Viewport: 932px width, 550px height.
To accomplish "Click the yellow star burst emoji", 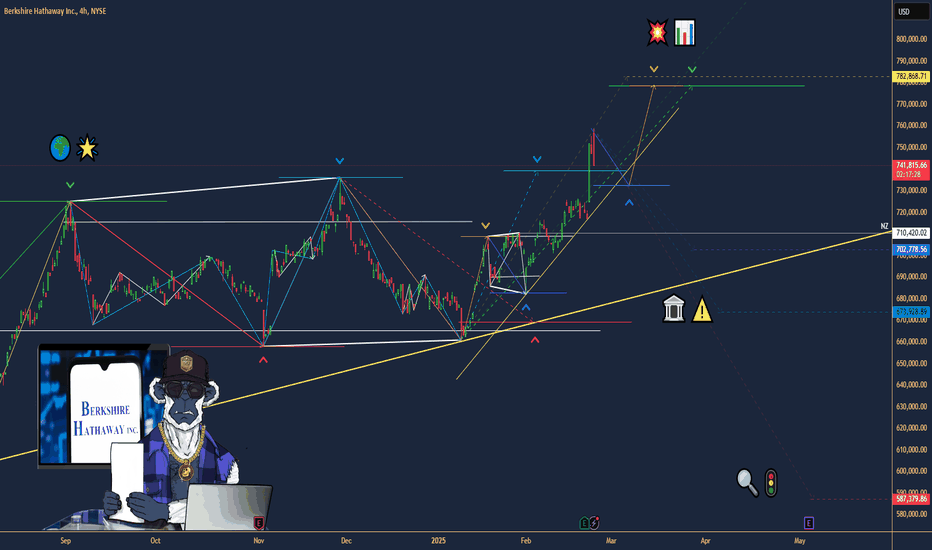I will [87, 148].
